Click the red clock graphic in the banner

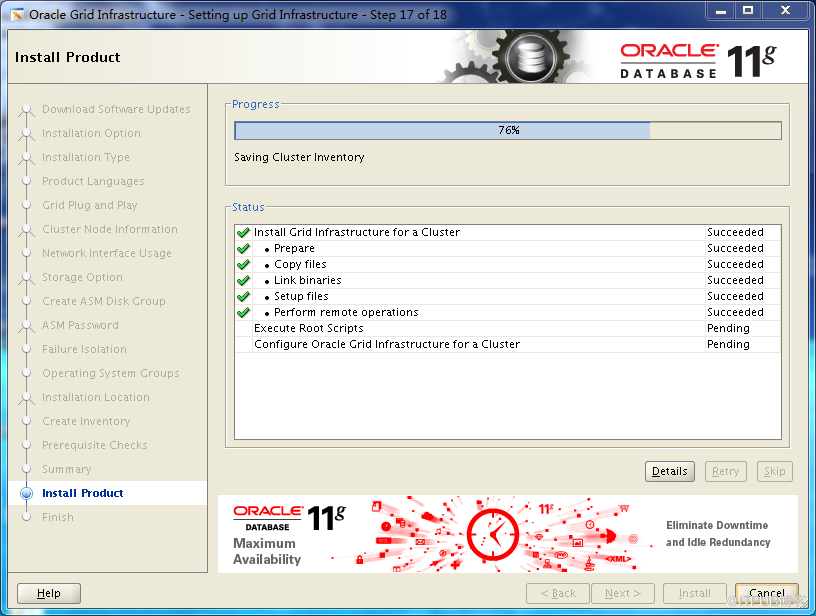tap(492, 534)
